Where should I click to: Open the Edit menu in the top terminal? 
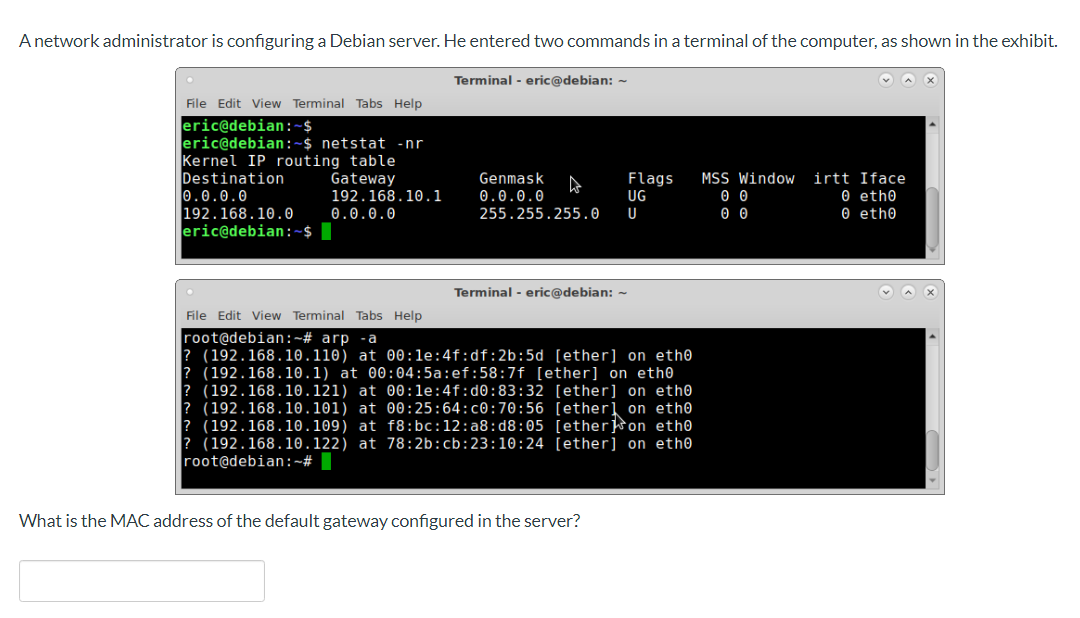(x=229, y=103)
